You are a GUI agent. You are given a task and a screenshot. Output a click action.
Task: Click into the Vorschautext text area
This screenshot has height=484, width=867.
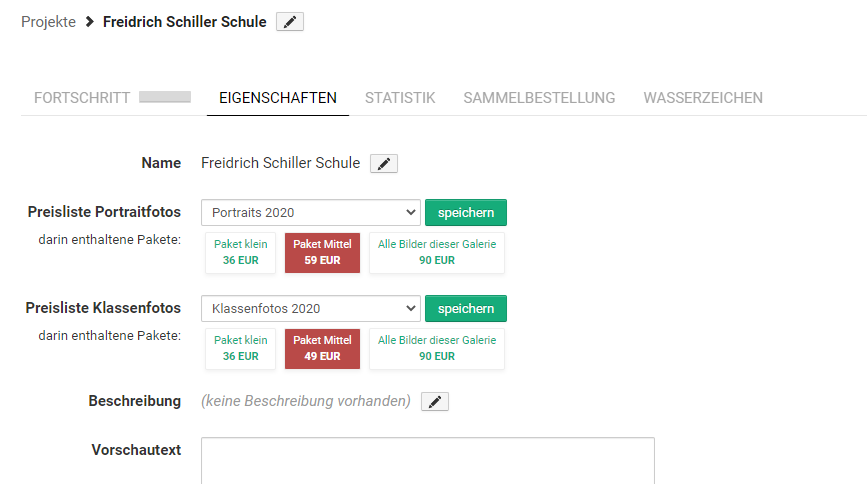[427, 461]
